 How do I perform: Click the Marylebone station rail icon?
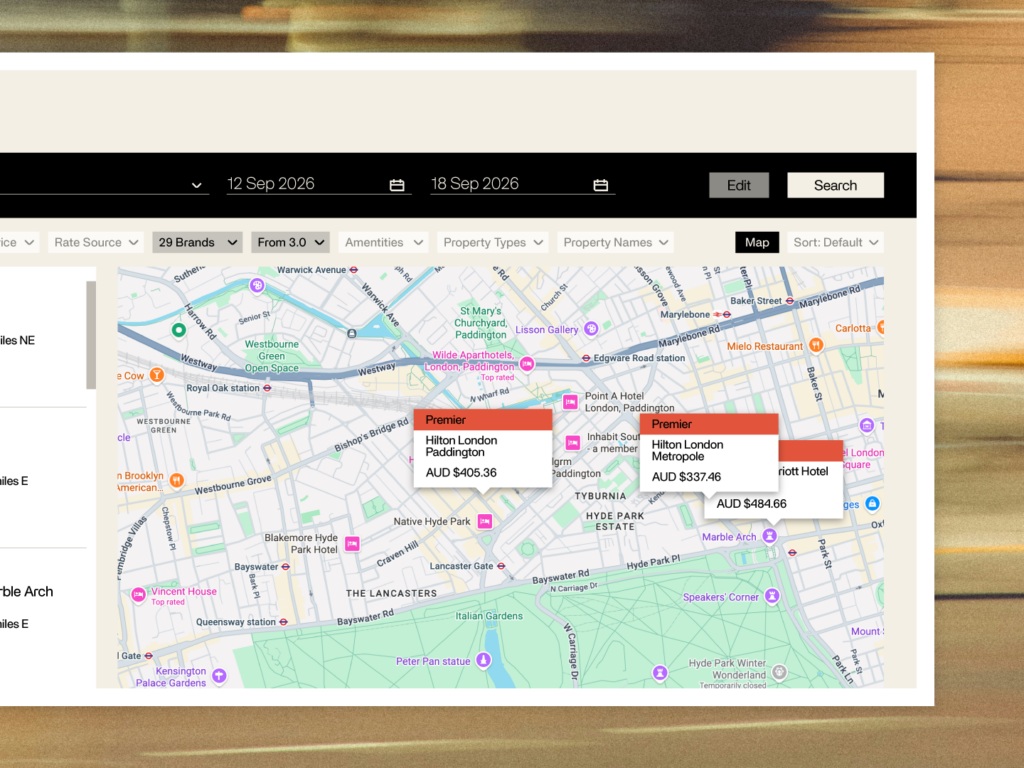pos(722,315)
